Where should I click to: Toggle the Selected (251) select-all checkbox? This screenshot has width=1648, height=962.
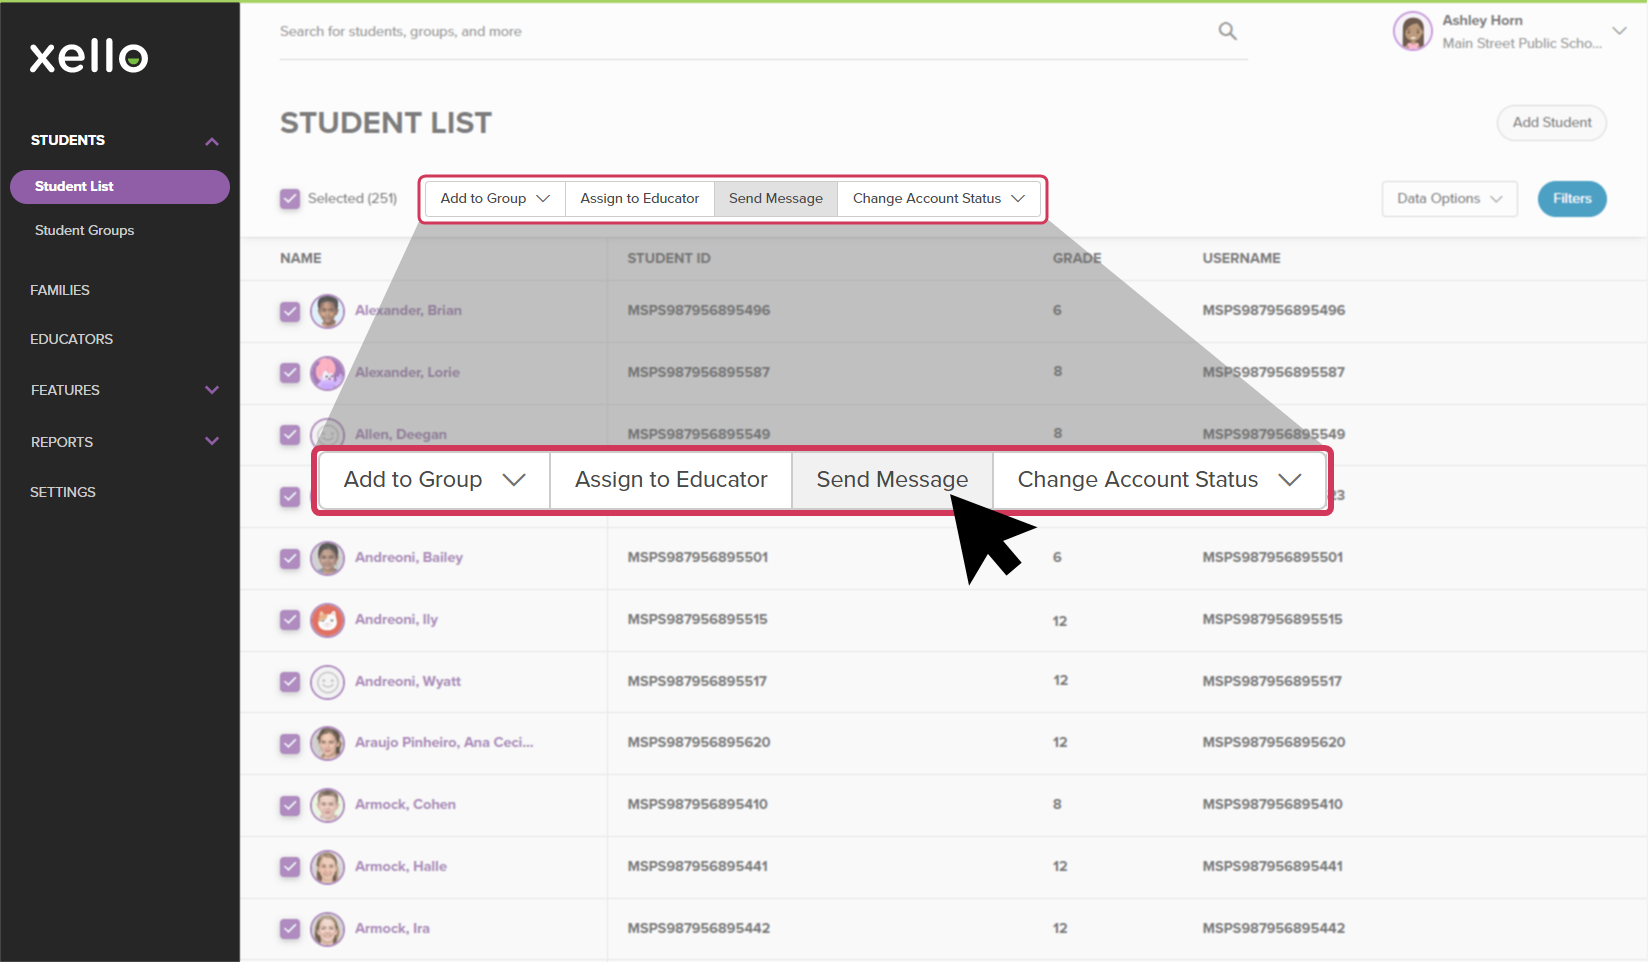tap(290, 199)
